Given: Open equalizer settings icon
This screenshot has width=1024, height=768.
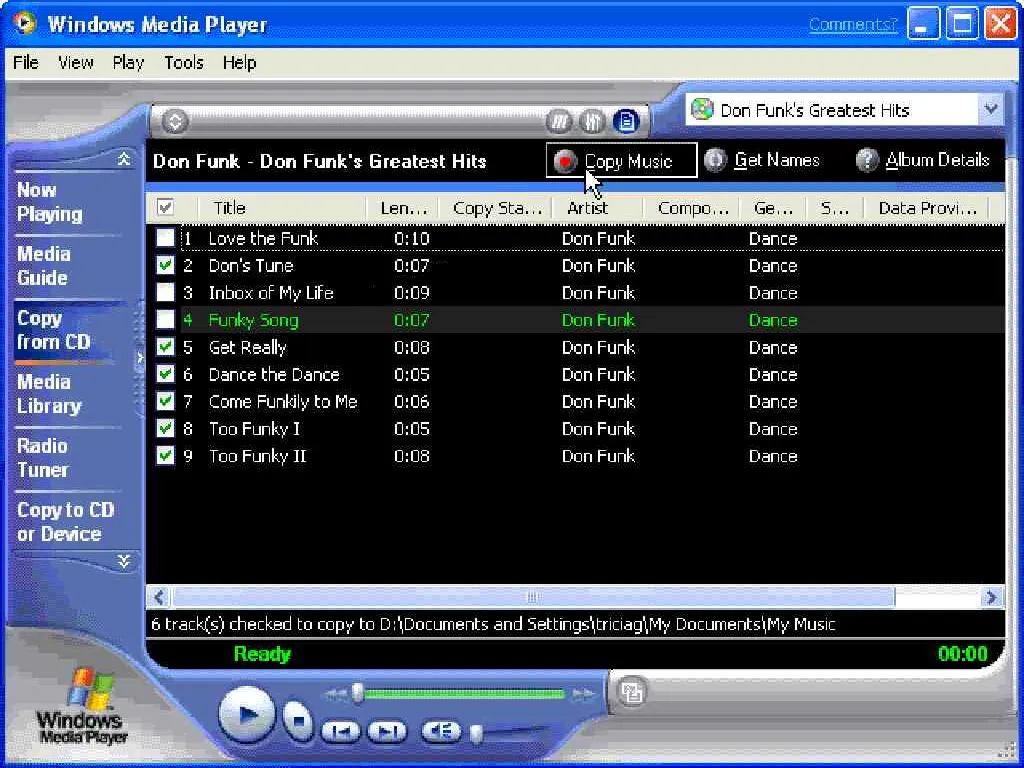Looking at the screenshot, I should click(x=592, y=121).
